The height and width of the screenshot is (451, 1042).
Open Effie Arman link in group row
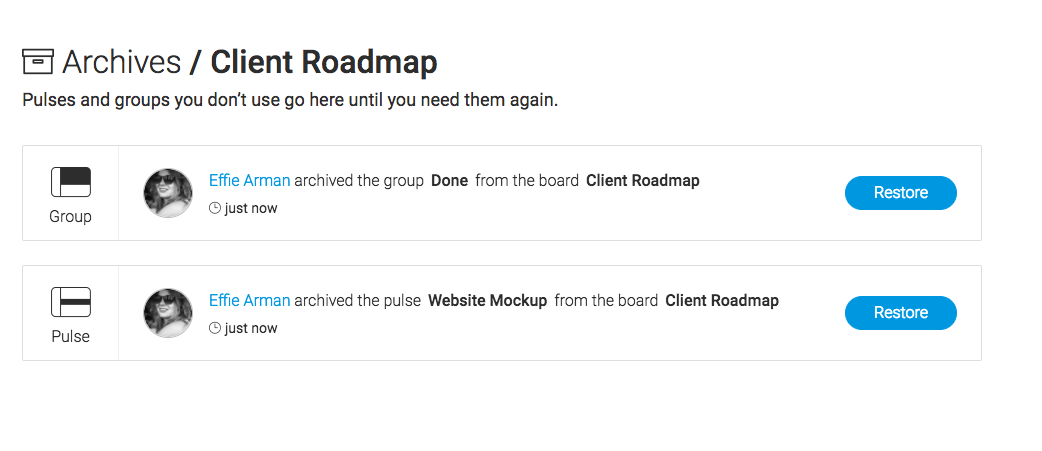(249, 180)
